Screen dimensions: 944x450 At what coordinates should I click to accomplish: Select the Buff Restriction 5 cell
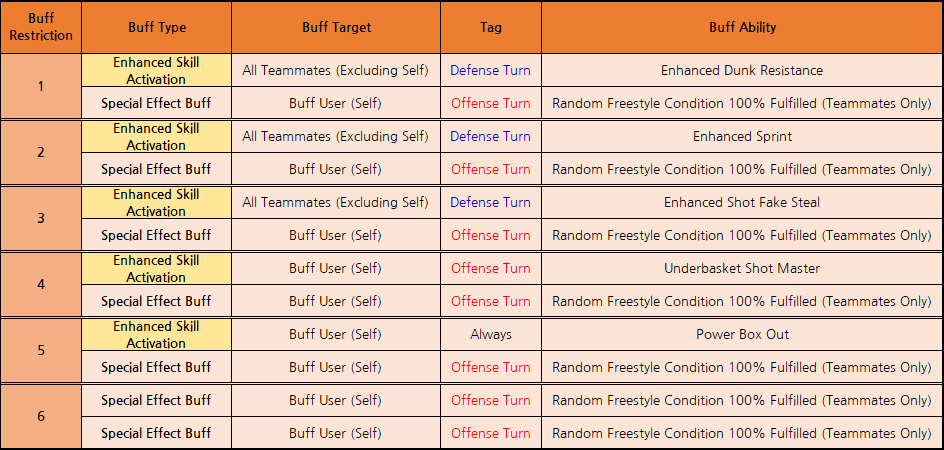tap(41, 351)
